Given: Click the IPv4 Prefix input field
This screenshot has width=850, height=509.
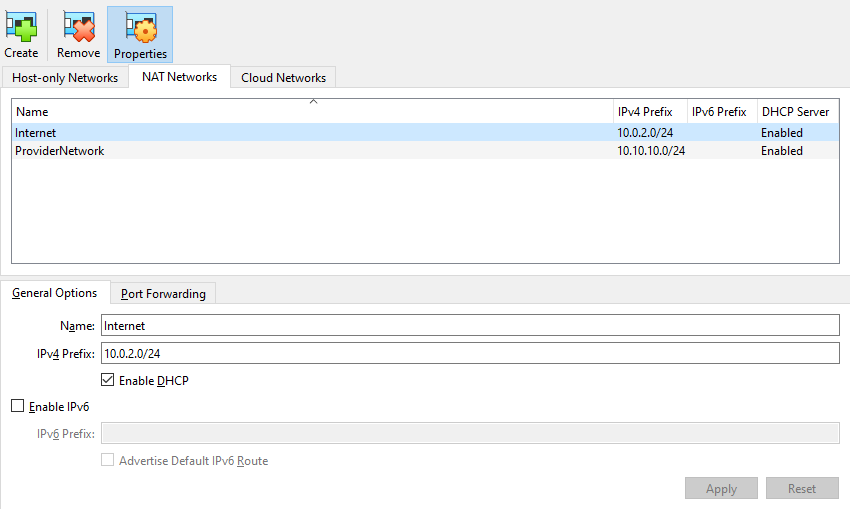Looking at the screenshot, I should [470, 353].
